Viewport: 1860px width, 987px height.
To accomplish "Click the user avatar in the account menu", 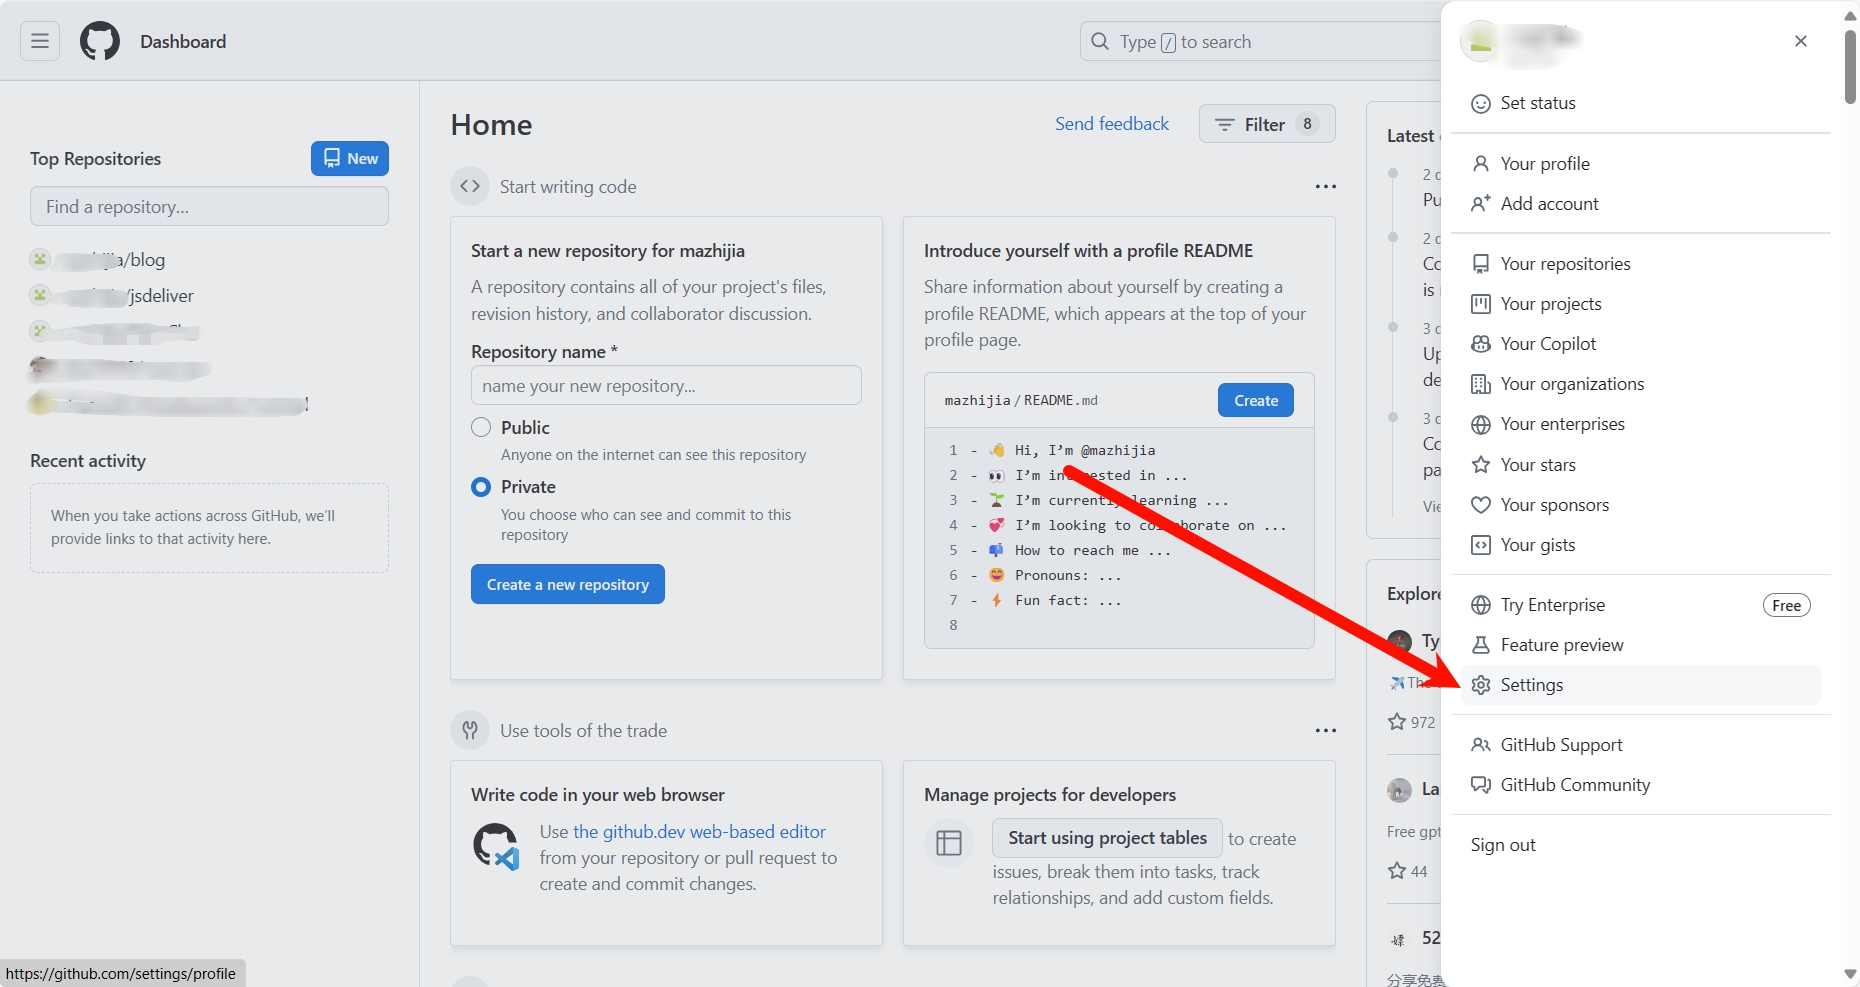I will coord(1480,41).
